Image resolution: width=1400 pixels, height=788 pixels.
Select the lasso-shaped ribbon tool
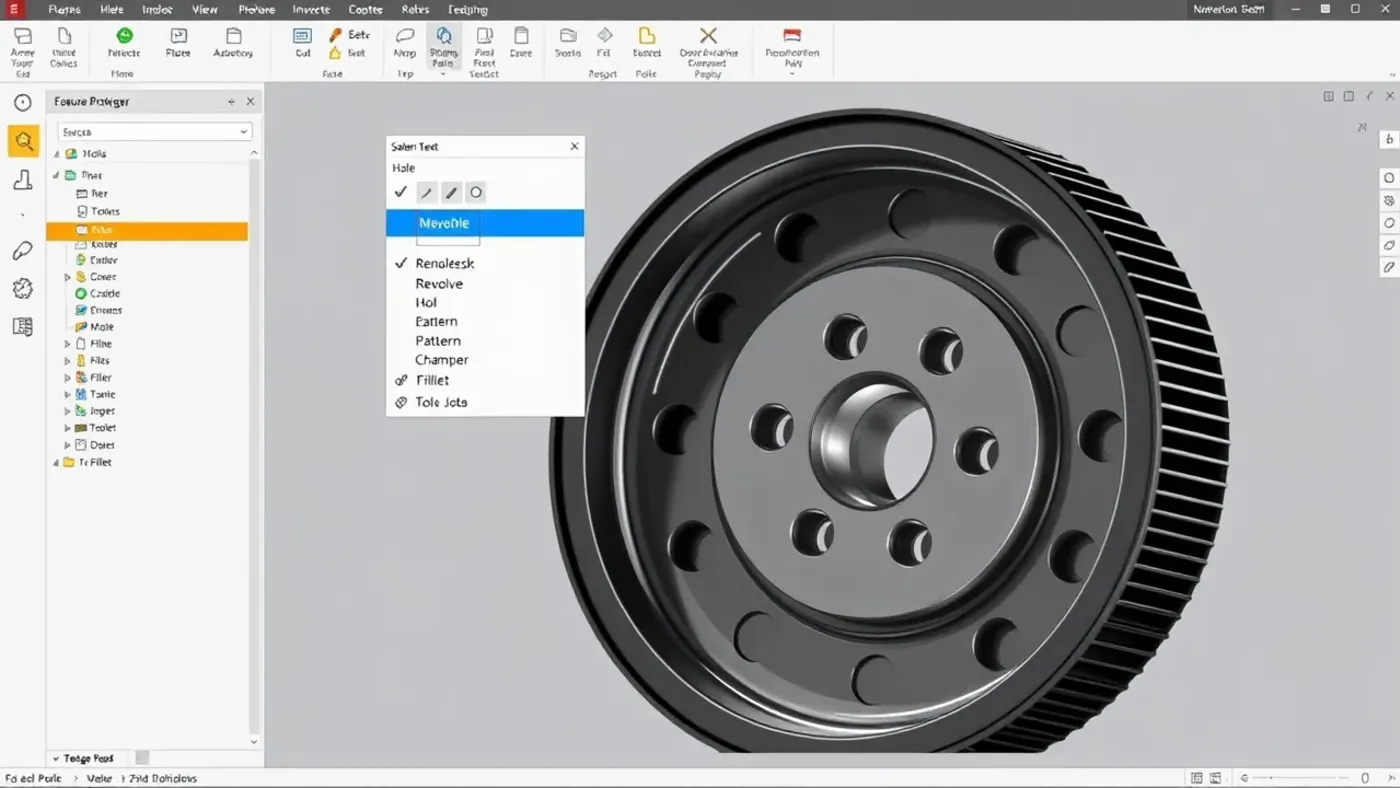405,36
